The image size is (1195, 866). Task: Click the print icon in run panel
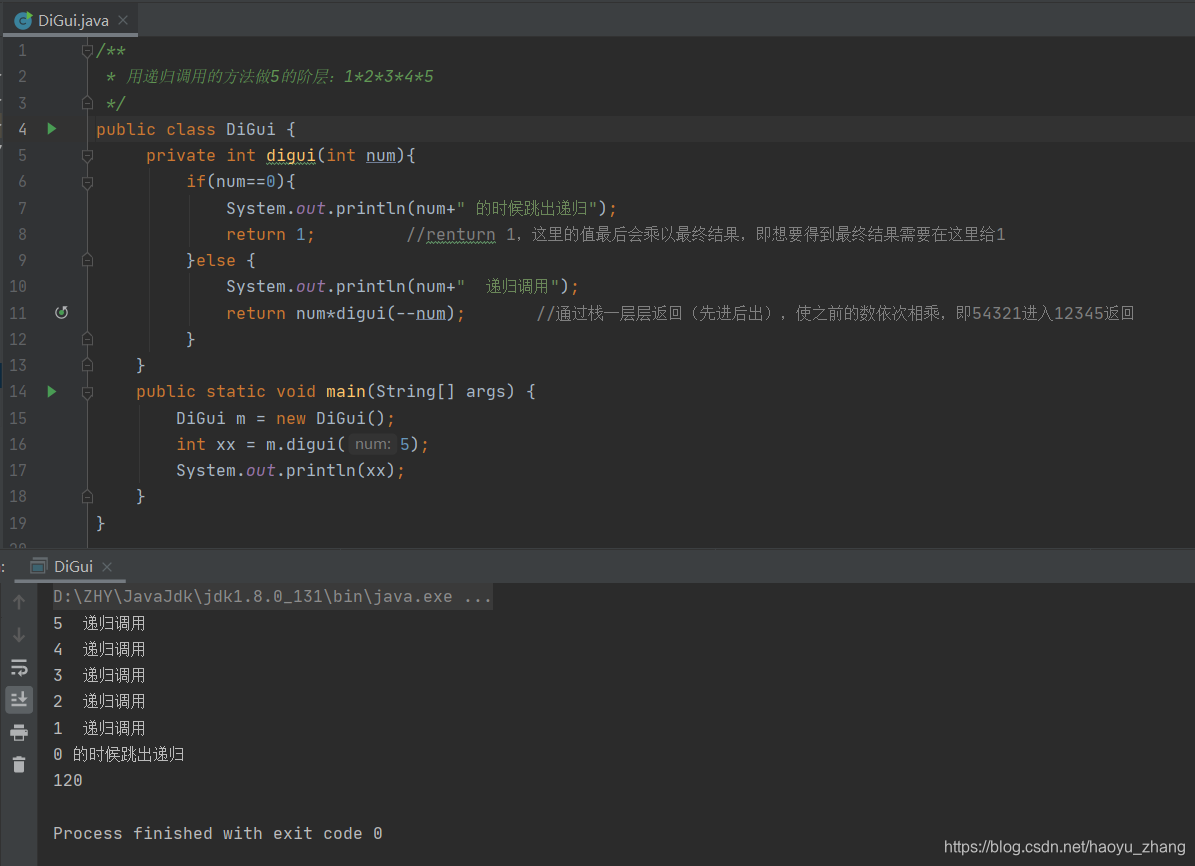(19, 733)
